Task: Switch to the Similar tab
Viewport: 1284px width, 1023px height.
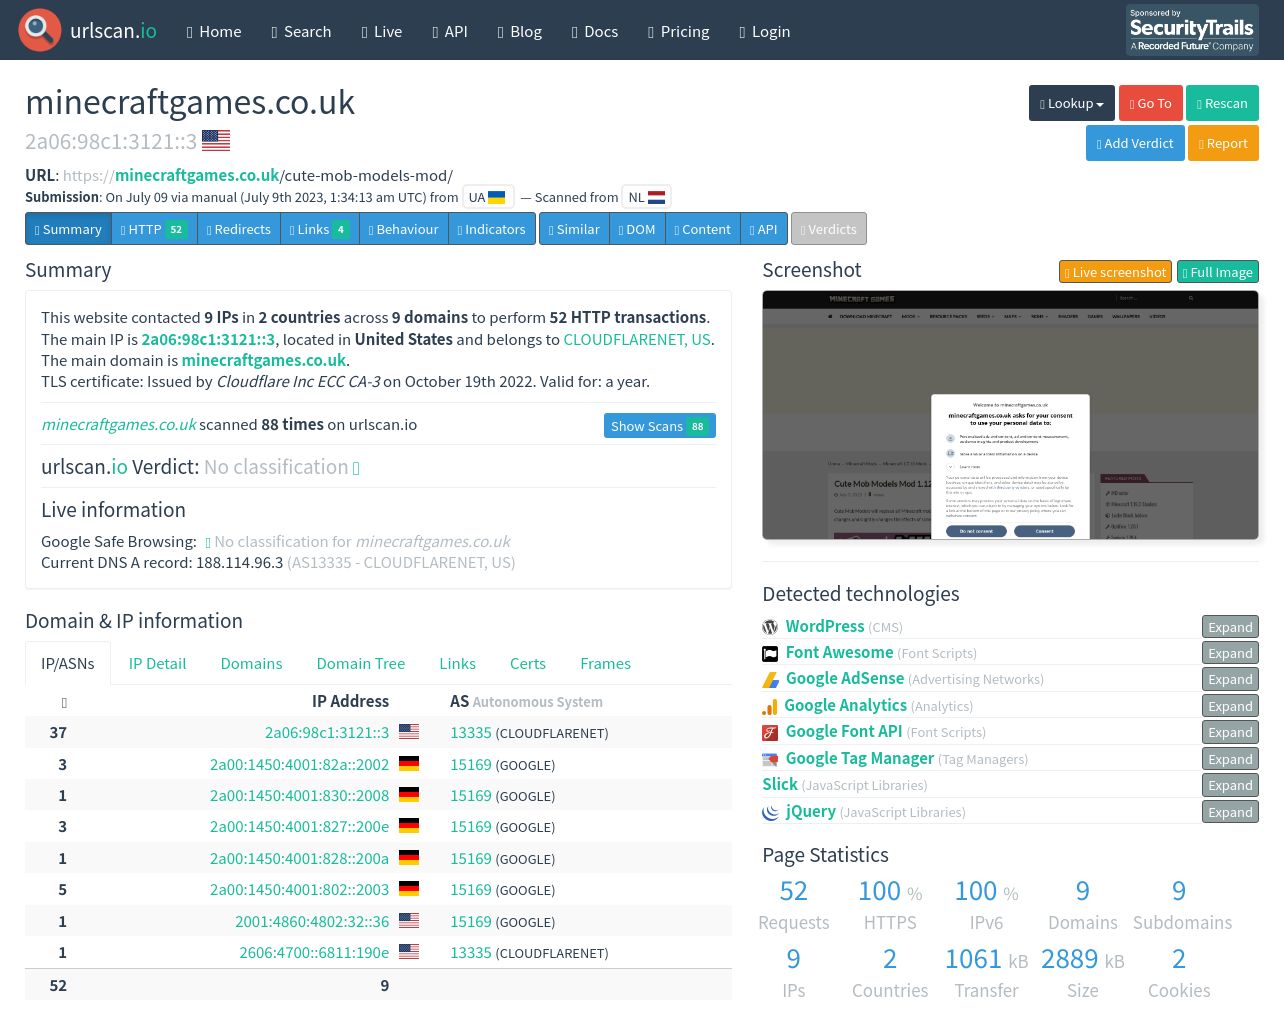Action: pos(574,229)
